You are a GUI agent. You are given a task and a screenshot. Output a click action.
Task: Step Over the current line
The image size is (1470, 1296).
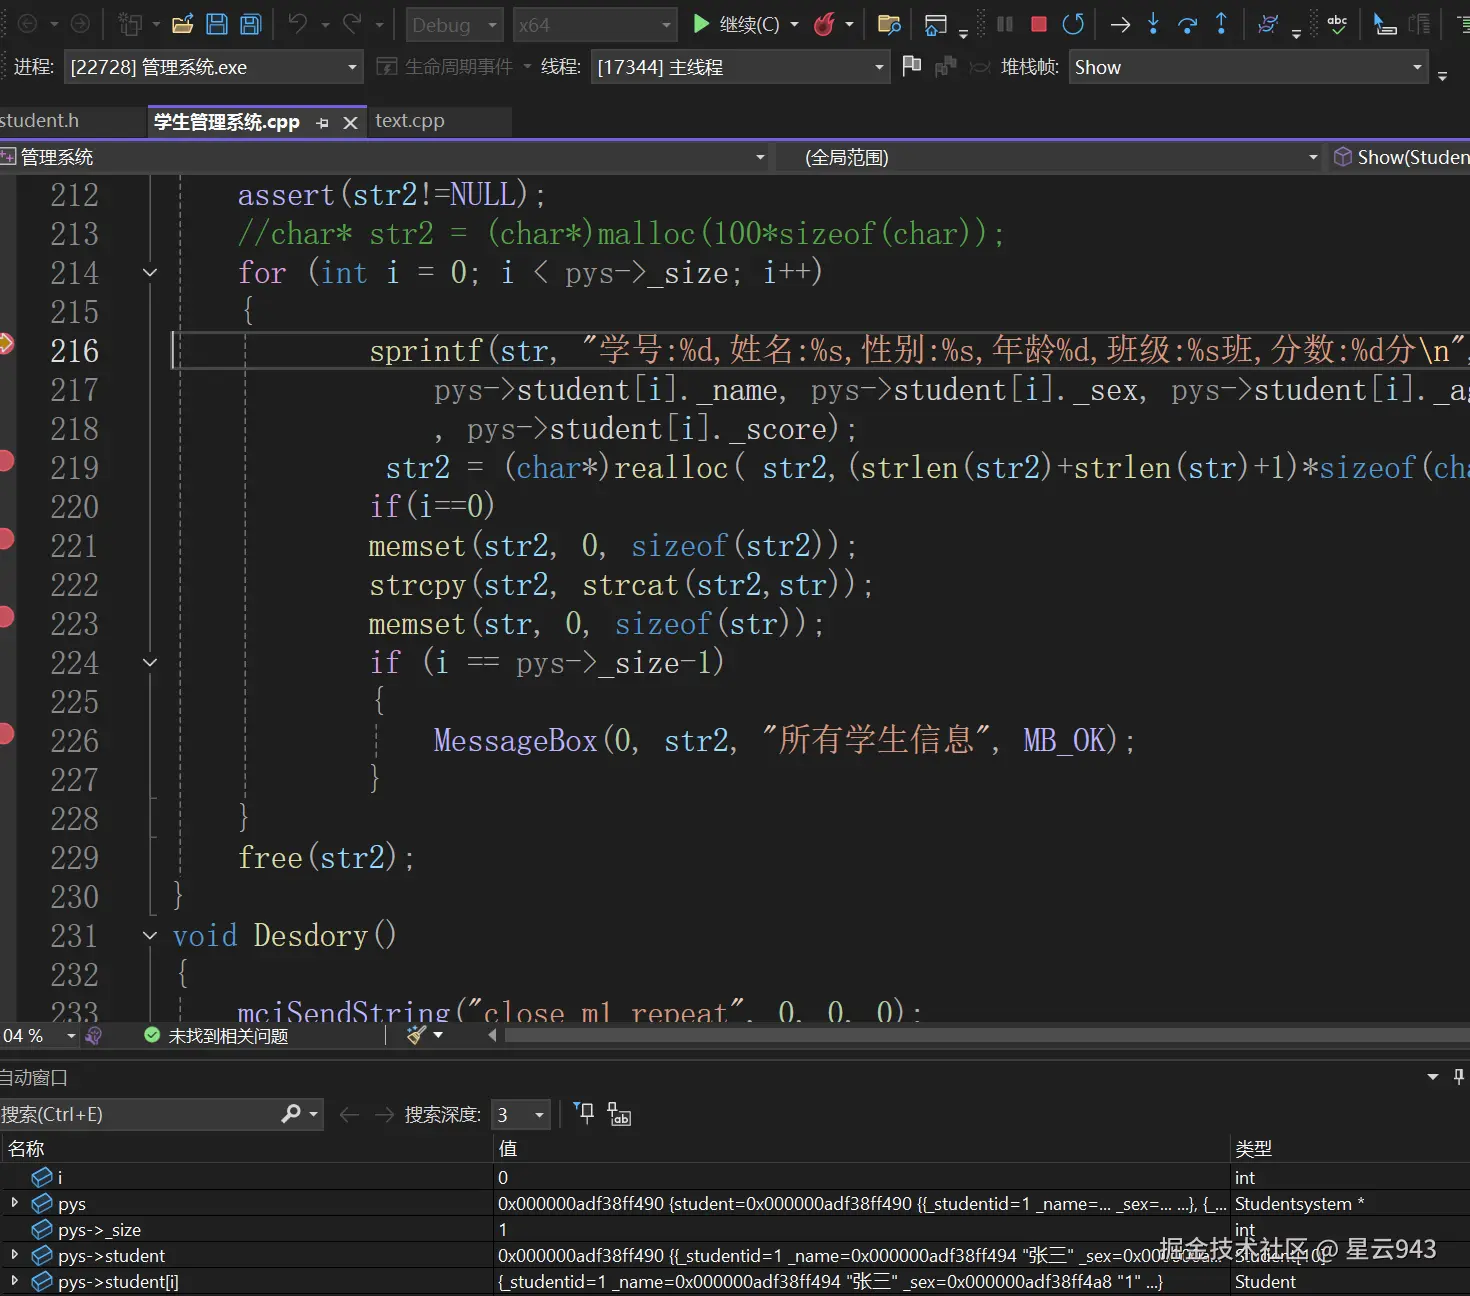pos(1187,24)
